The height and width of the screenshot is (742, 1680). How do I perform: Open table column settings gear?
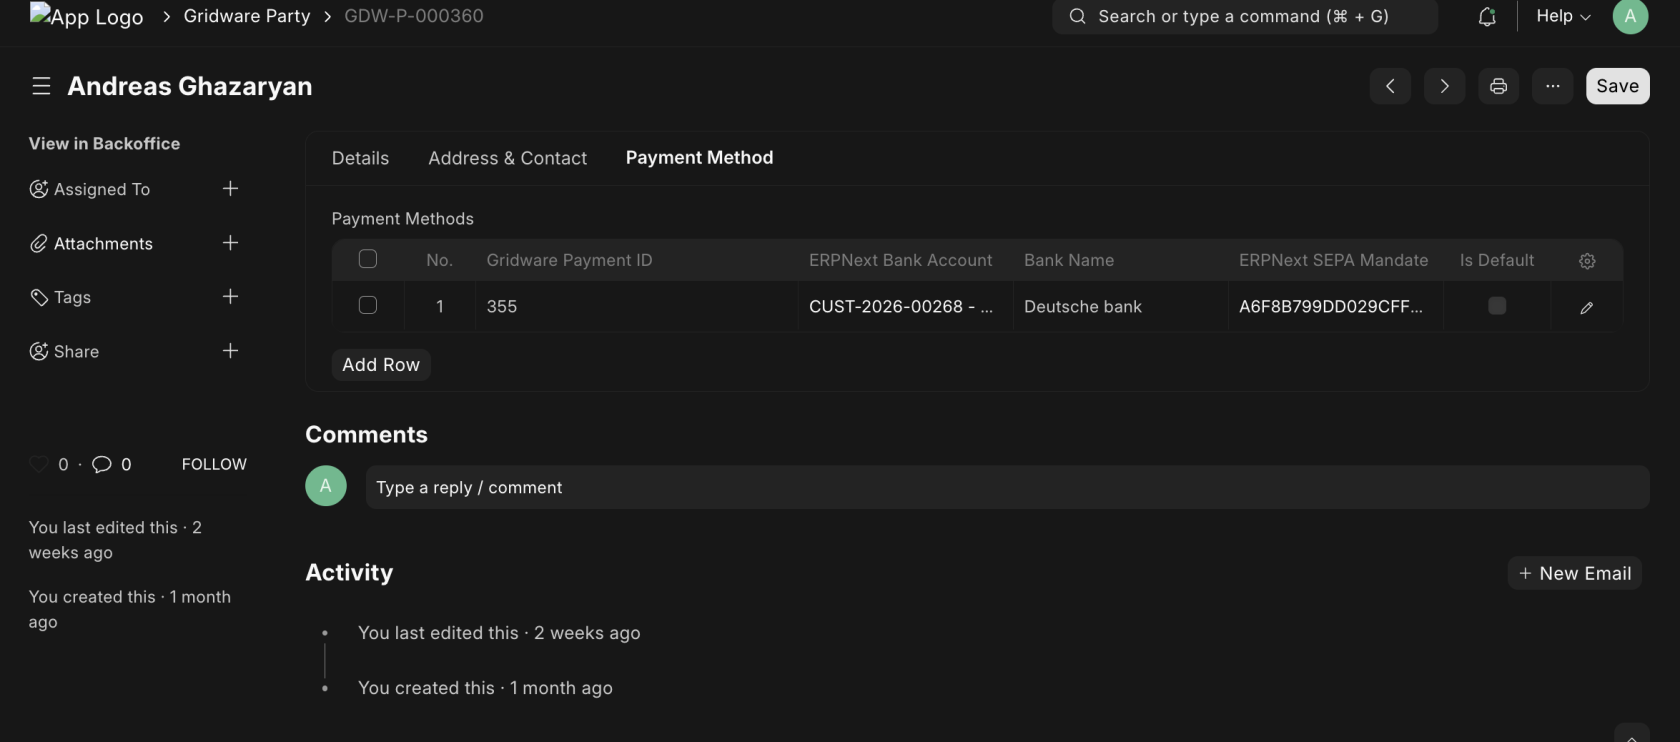click(x=1587, y=261)
